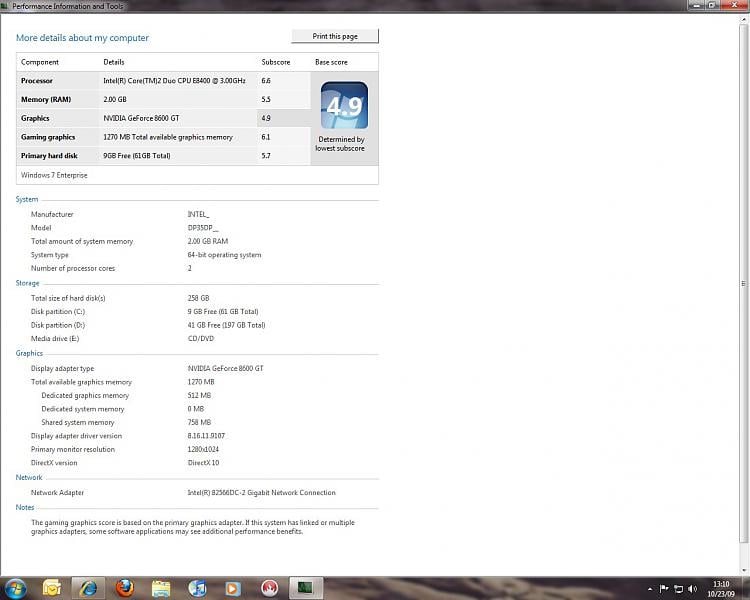Open Windows Explorer folder icon
Screen dimensions: 750x600
(x=161, y=588)
